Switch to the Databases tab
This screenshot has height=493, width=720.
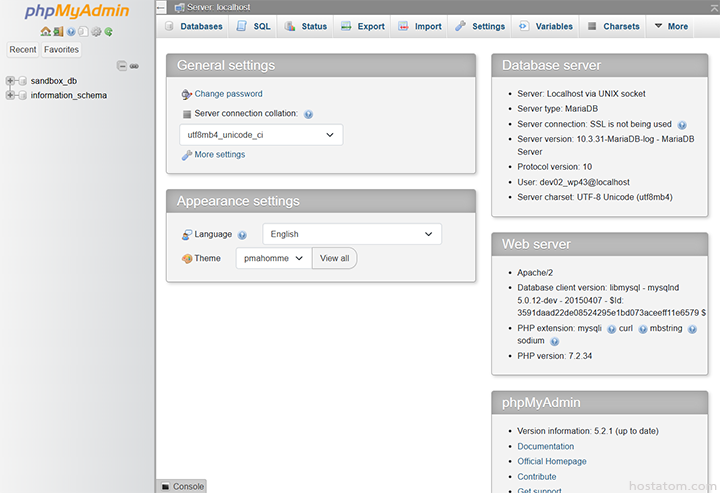tap(193, 26)
